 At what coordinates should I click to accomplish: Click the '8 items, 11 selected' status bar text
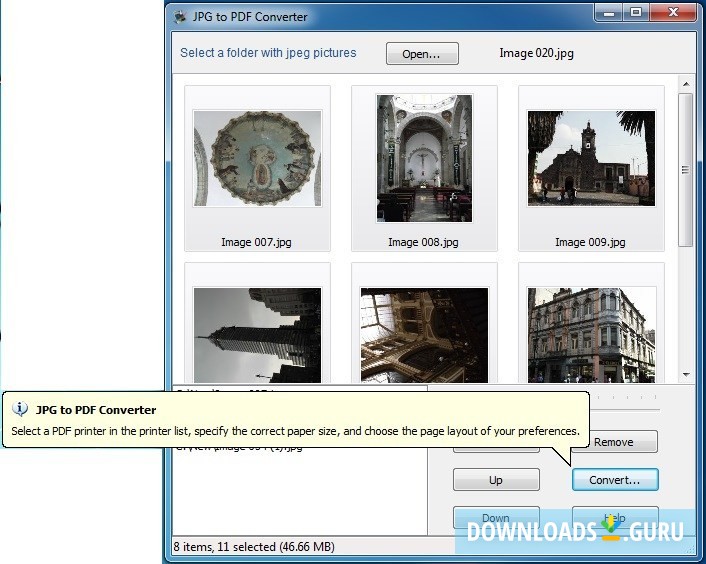254,546
